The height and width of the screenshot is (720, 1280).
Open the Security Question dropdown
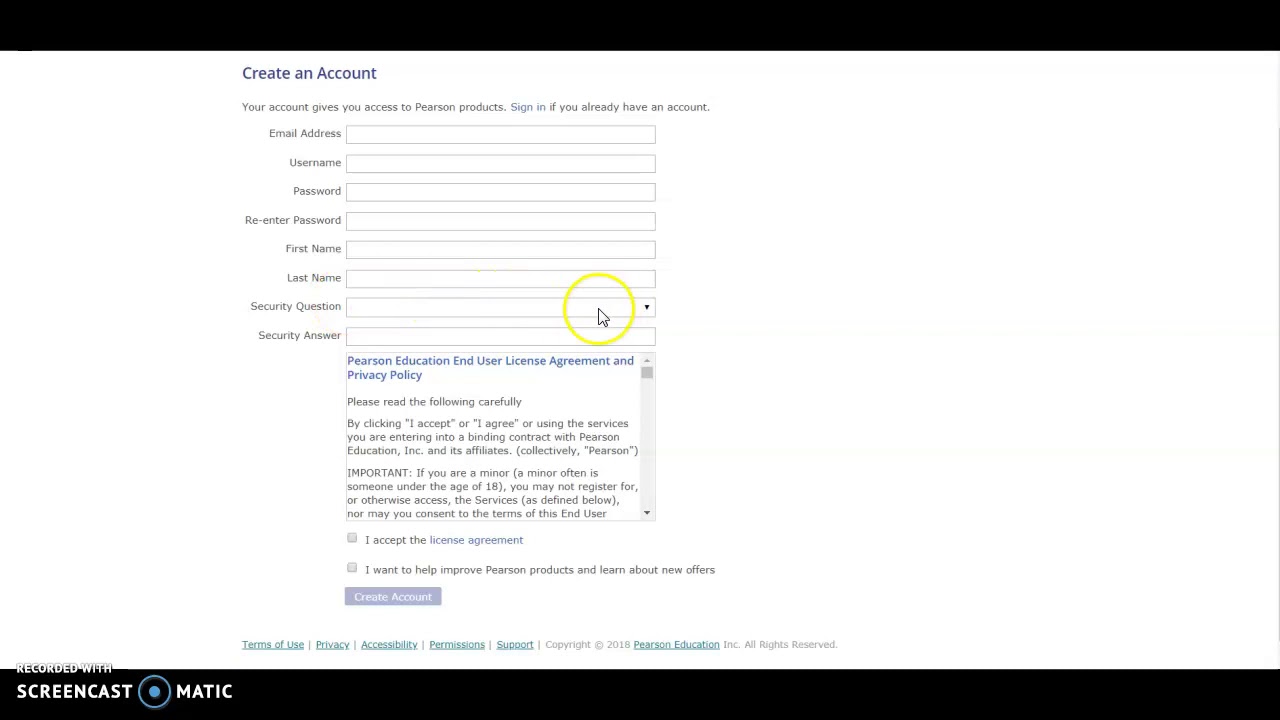click(x=500, y=307)
